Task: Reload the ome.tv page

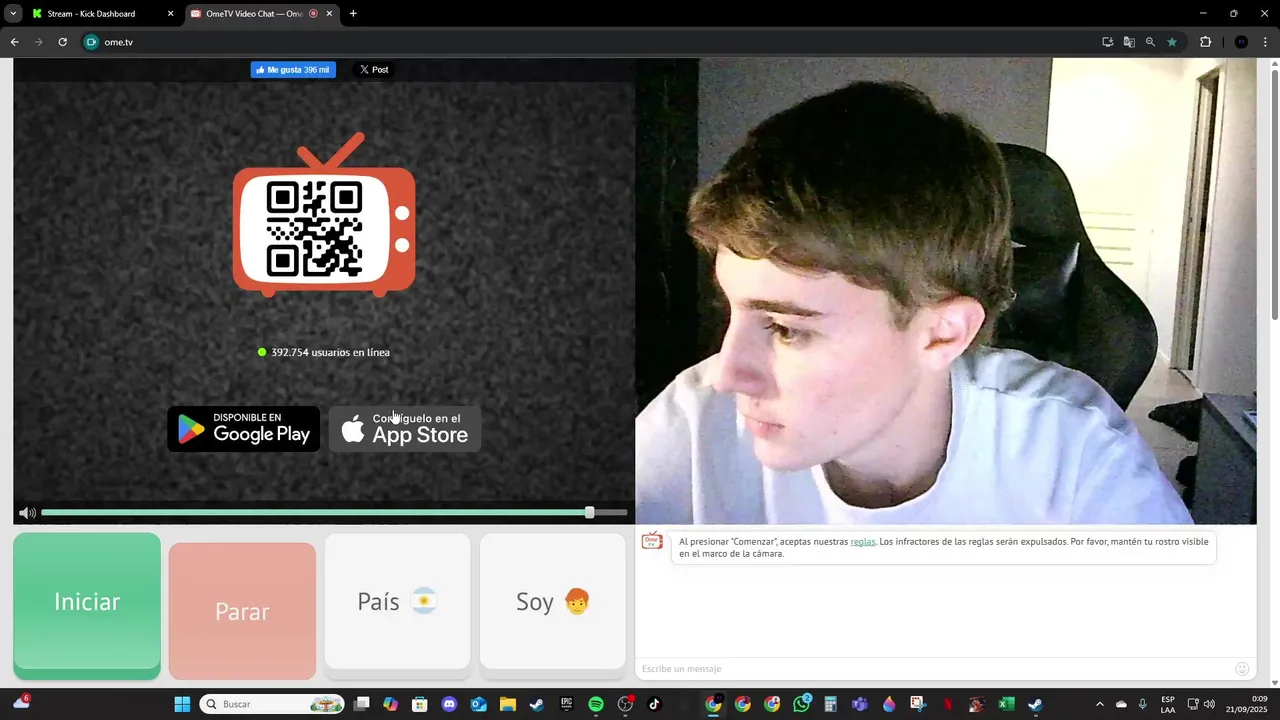Action: [63, 42]
